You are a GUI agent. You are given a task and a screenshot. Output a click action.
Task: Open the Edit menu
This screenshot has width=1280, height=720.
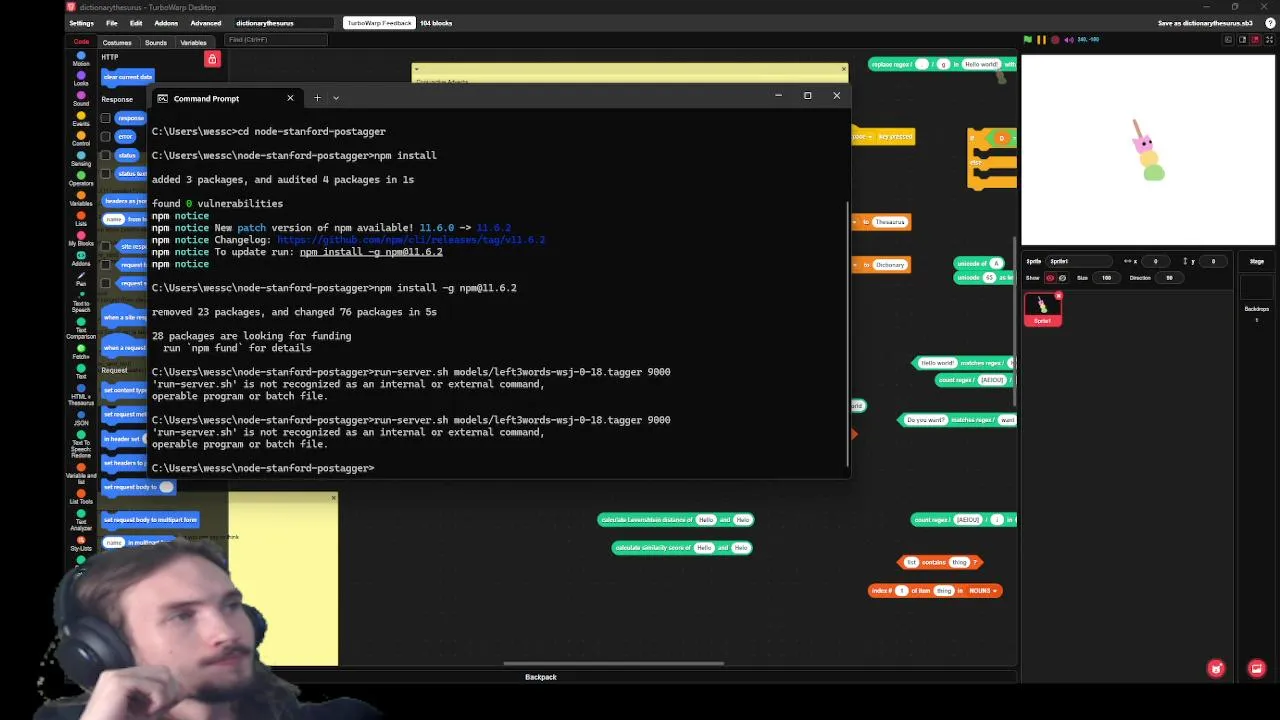(x=135, y=23)
